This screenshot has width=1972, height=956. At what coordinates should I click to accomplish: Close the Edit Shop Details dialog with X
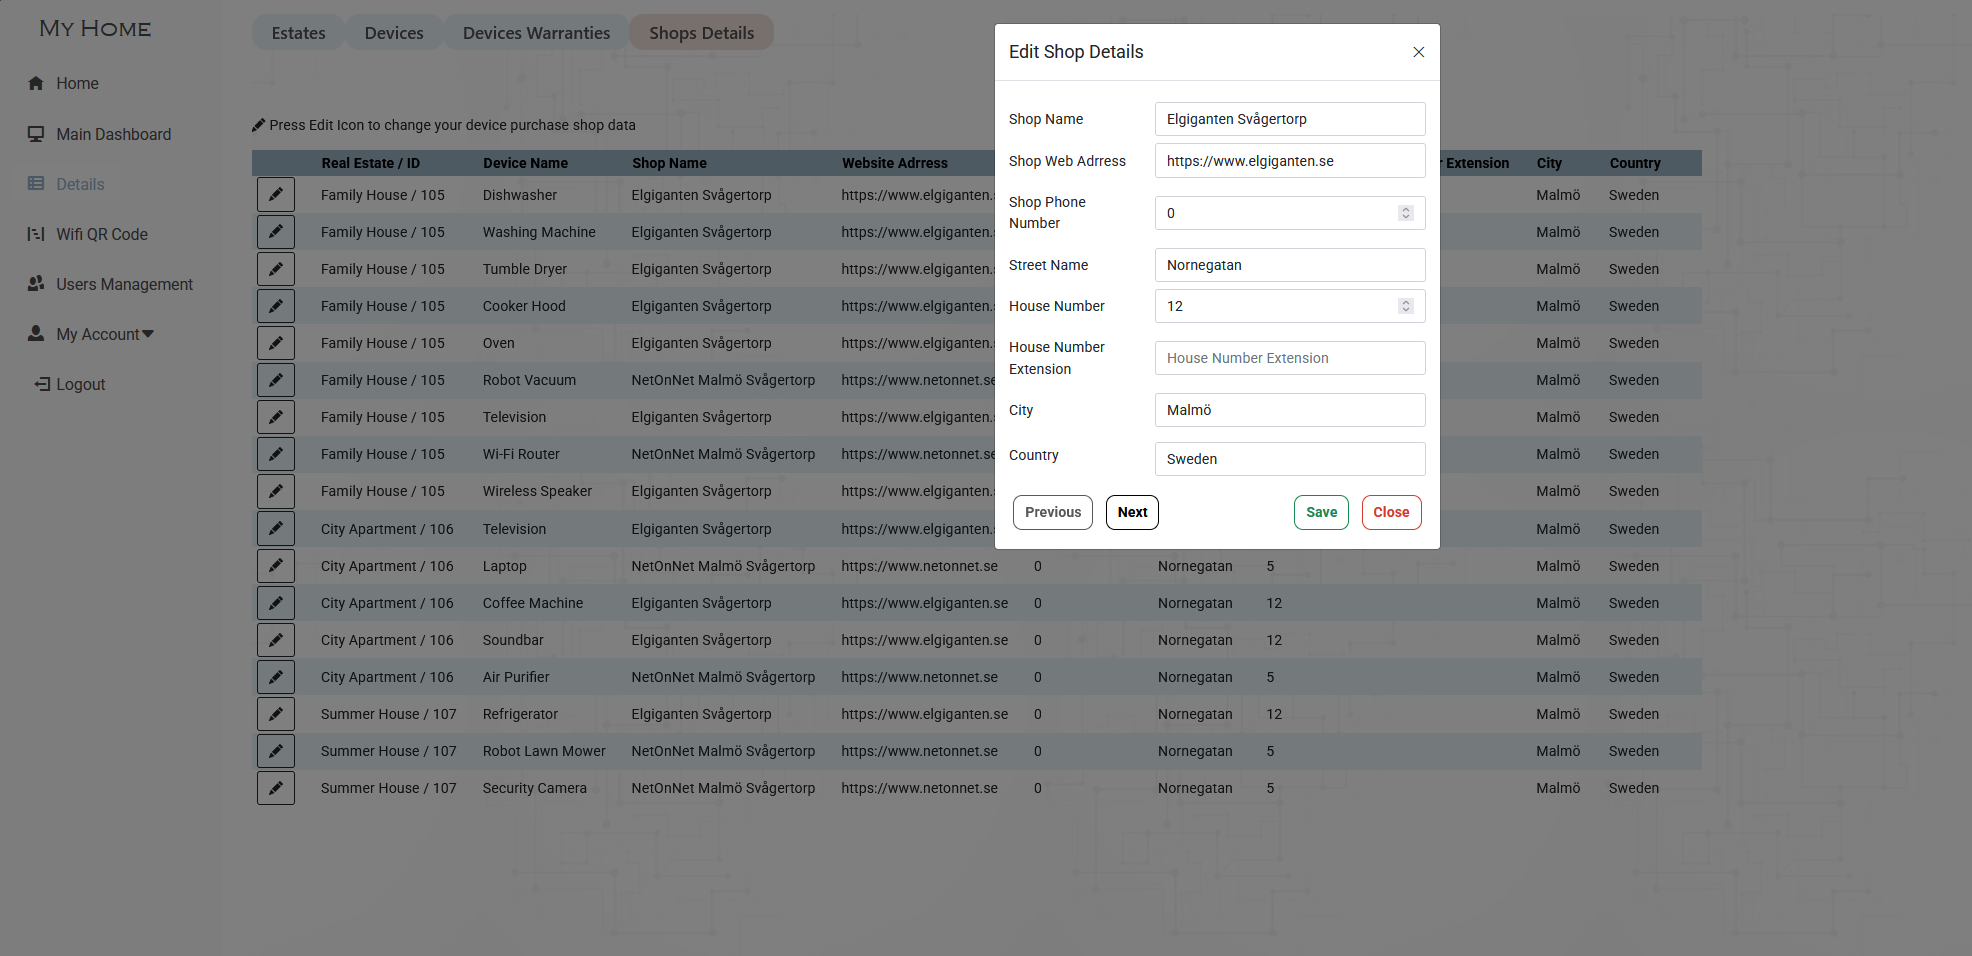tap(1418, 52)
